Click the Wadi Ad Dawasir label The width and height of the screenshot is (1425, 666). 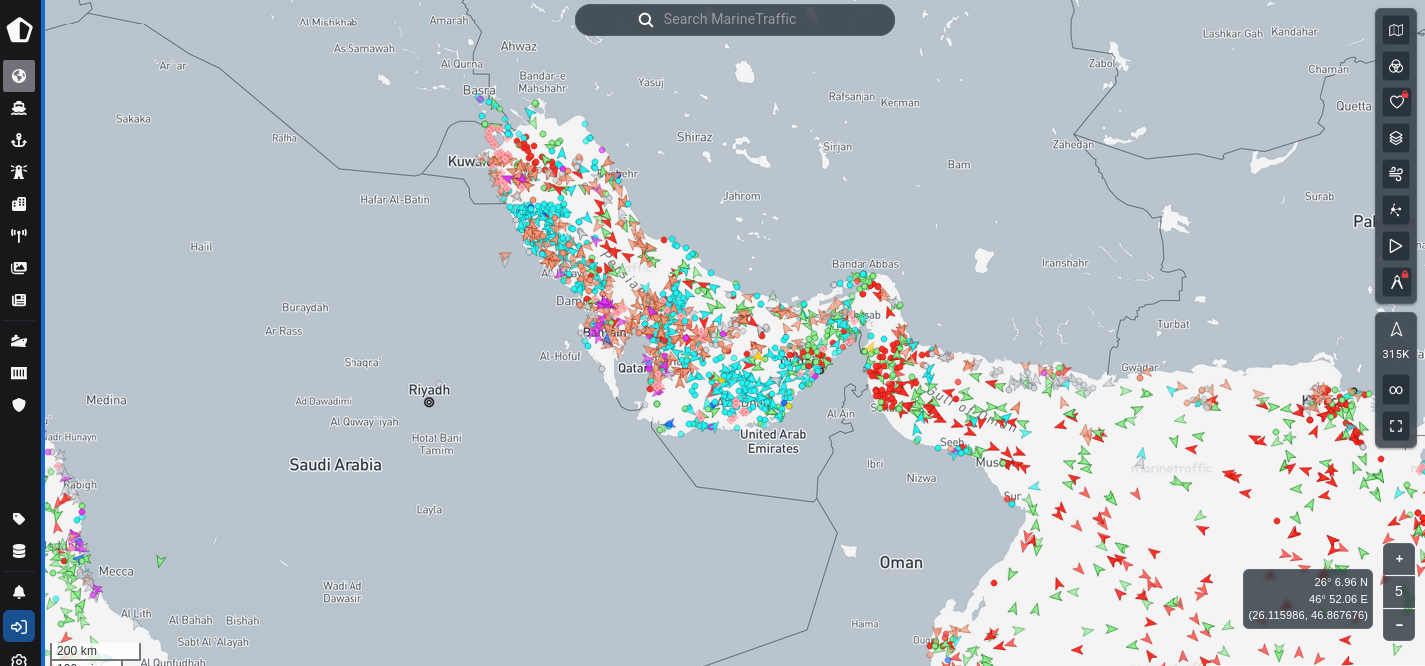coord(342,592)
